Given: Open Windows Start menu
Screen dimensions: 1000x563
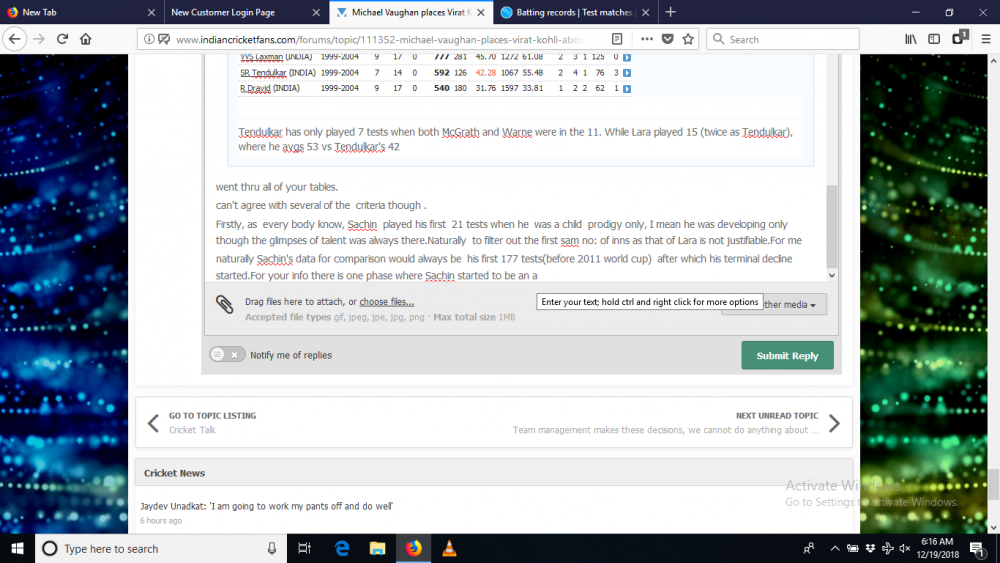Looking at the screenshot, I should click(x=17, y=548).
